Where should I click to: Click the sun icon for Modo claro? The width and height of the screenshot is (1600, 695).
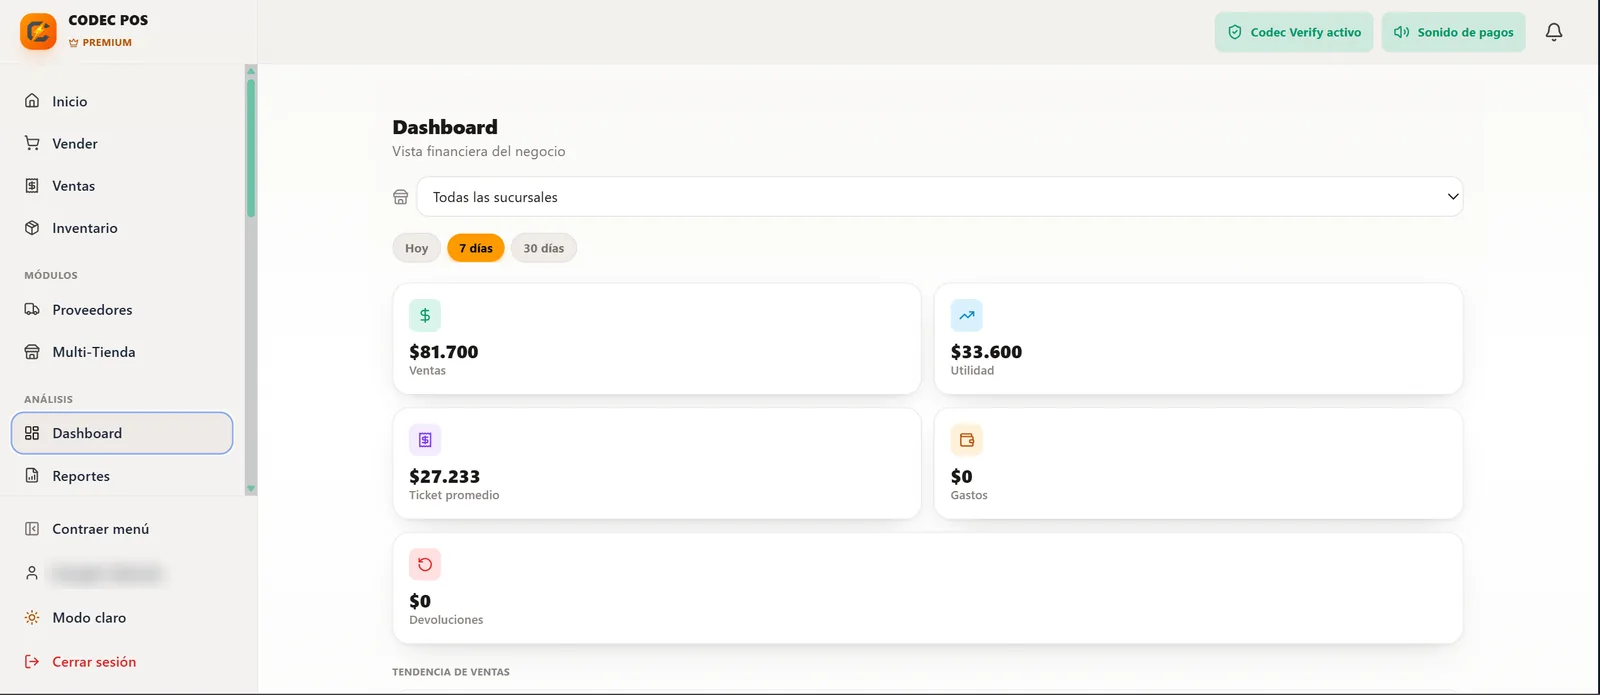(32, 618)
